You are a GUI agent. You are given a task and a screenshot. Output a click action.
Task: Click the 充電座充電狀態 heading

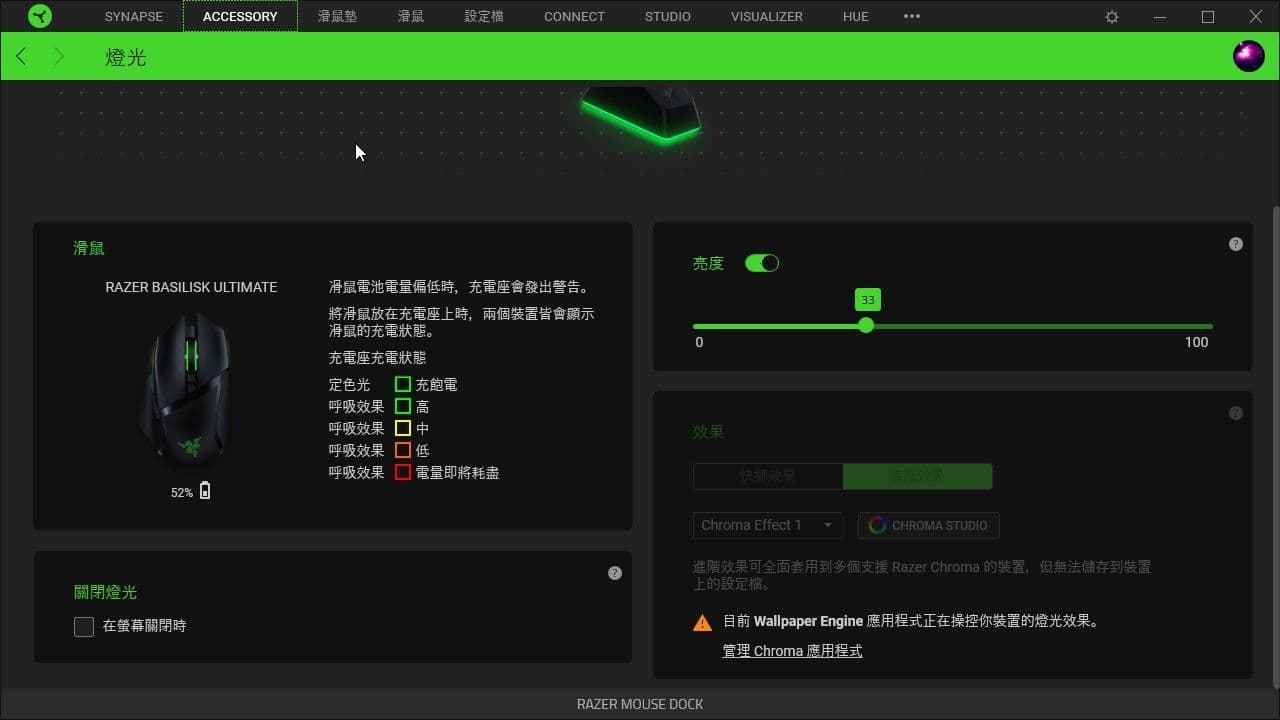(377, 358)
